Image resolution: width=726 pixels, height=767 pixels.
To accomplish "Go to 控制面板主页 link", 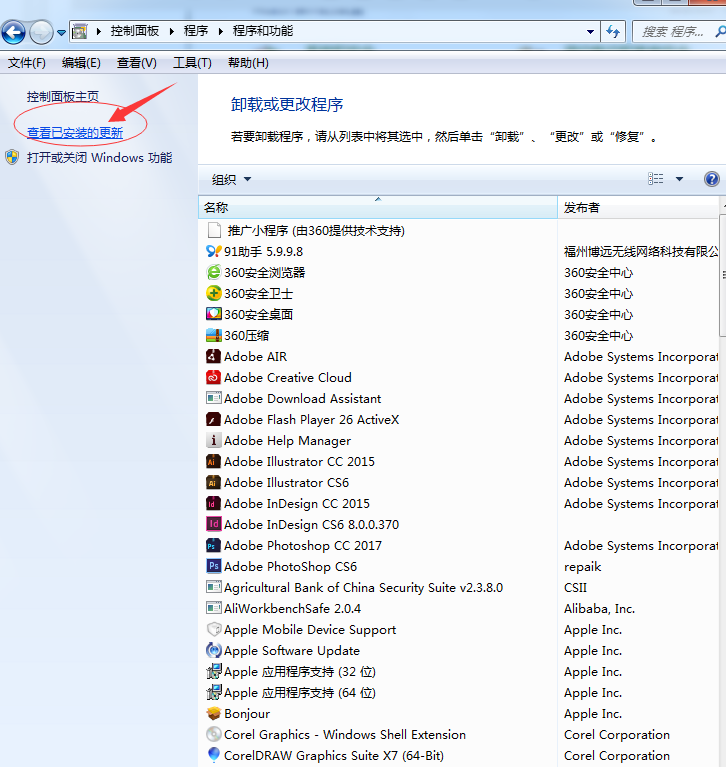I will [63, 97].
